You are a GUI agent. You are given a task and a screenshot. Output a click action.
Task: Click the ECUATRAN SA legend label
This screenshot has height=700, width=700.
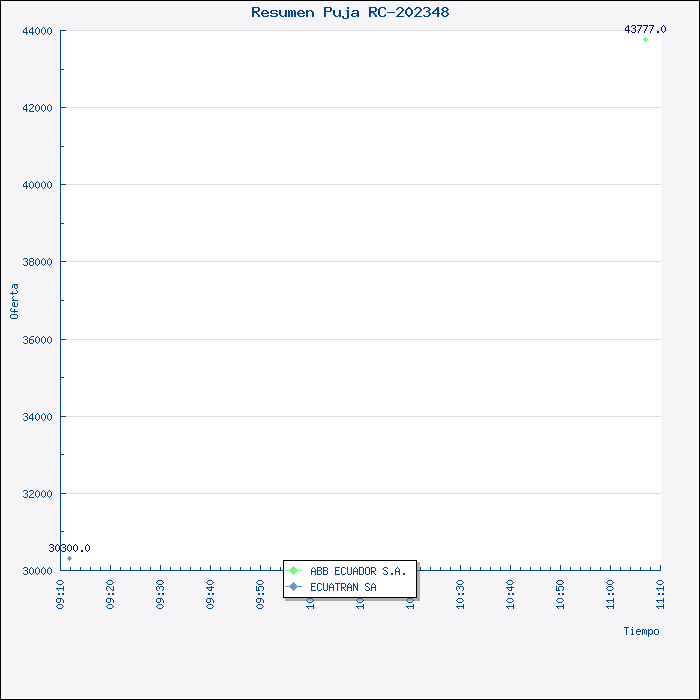[343, 587]
